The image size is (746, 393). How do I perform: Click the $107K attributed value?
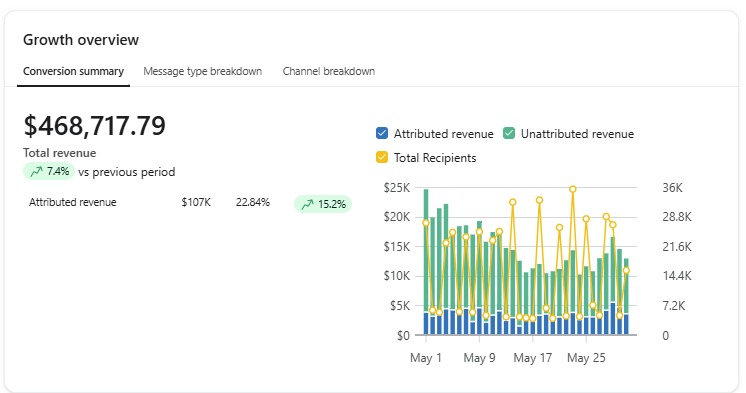click(196, 202)
